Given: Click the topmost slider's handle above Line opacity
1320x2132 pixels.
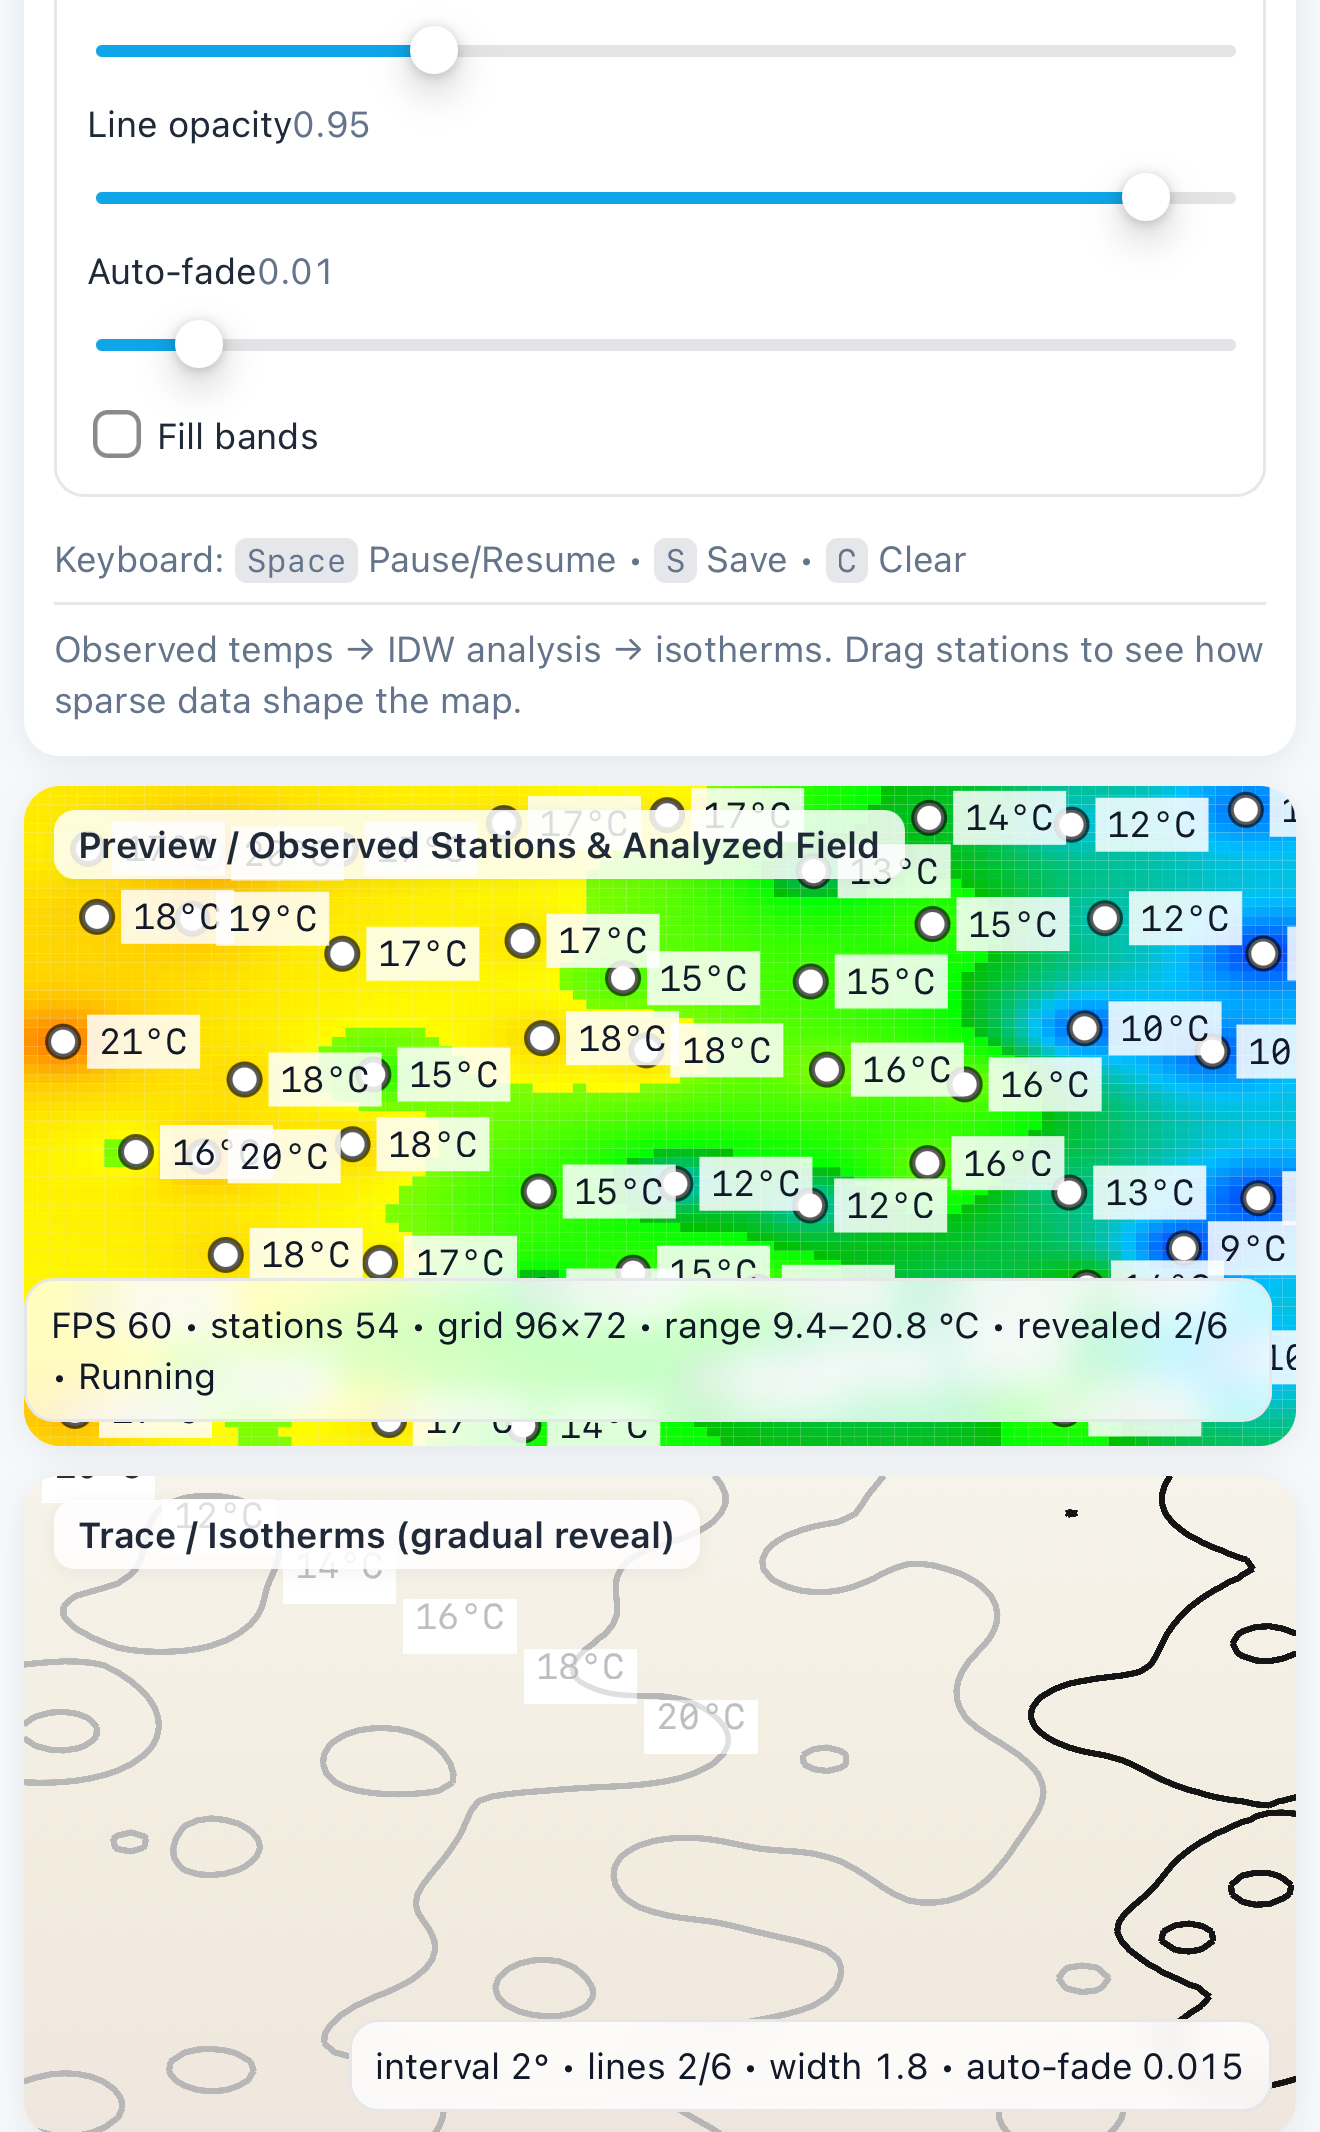Looking at the screenshot, I should [x=434, y=51].
